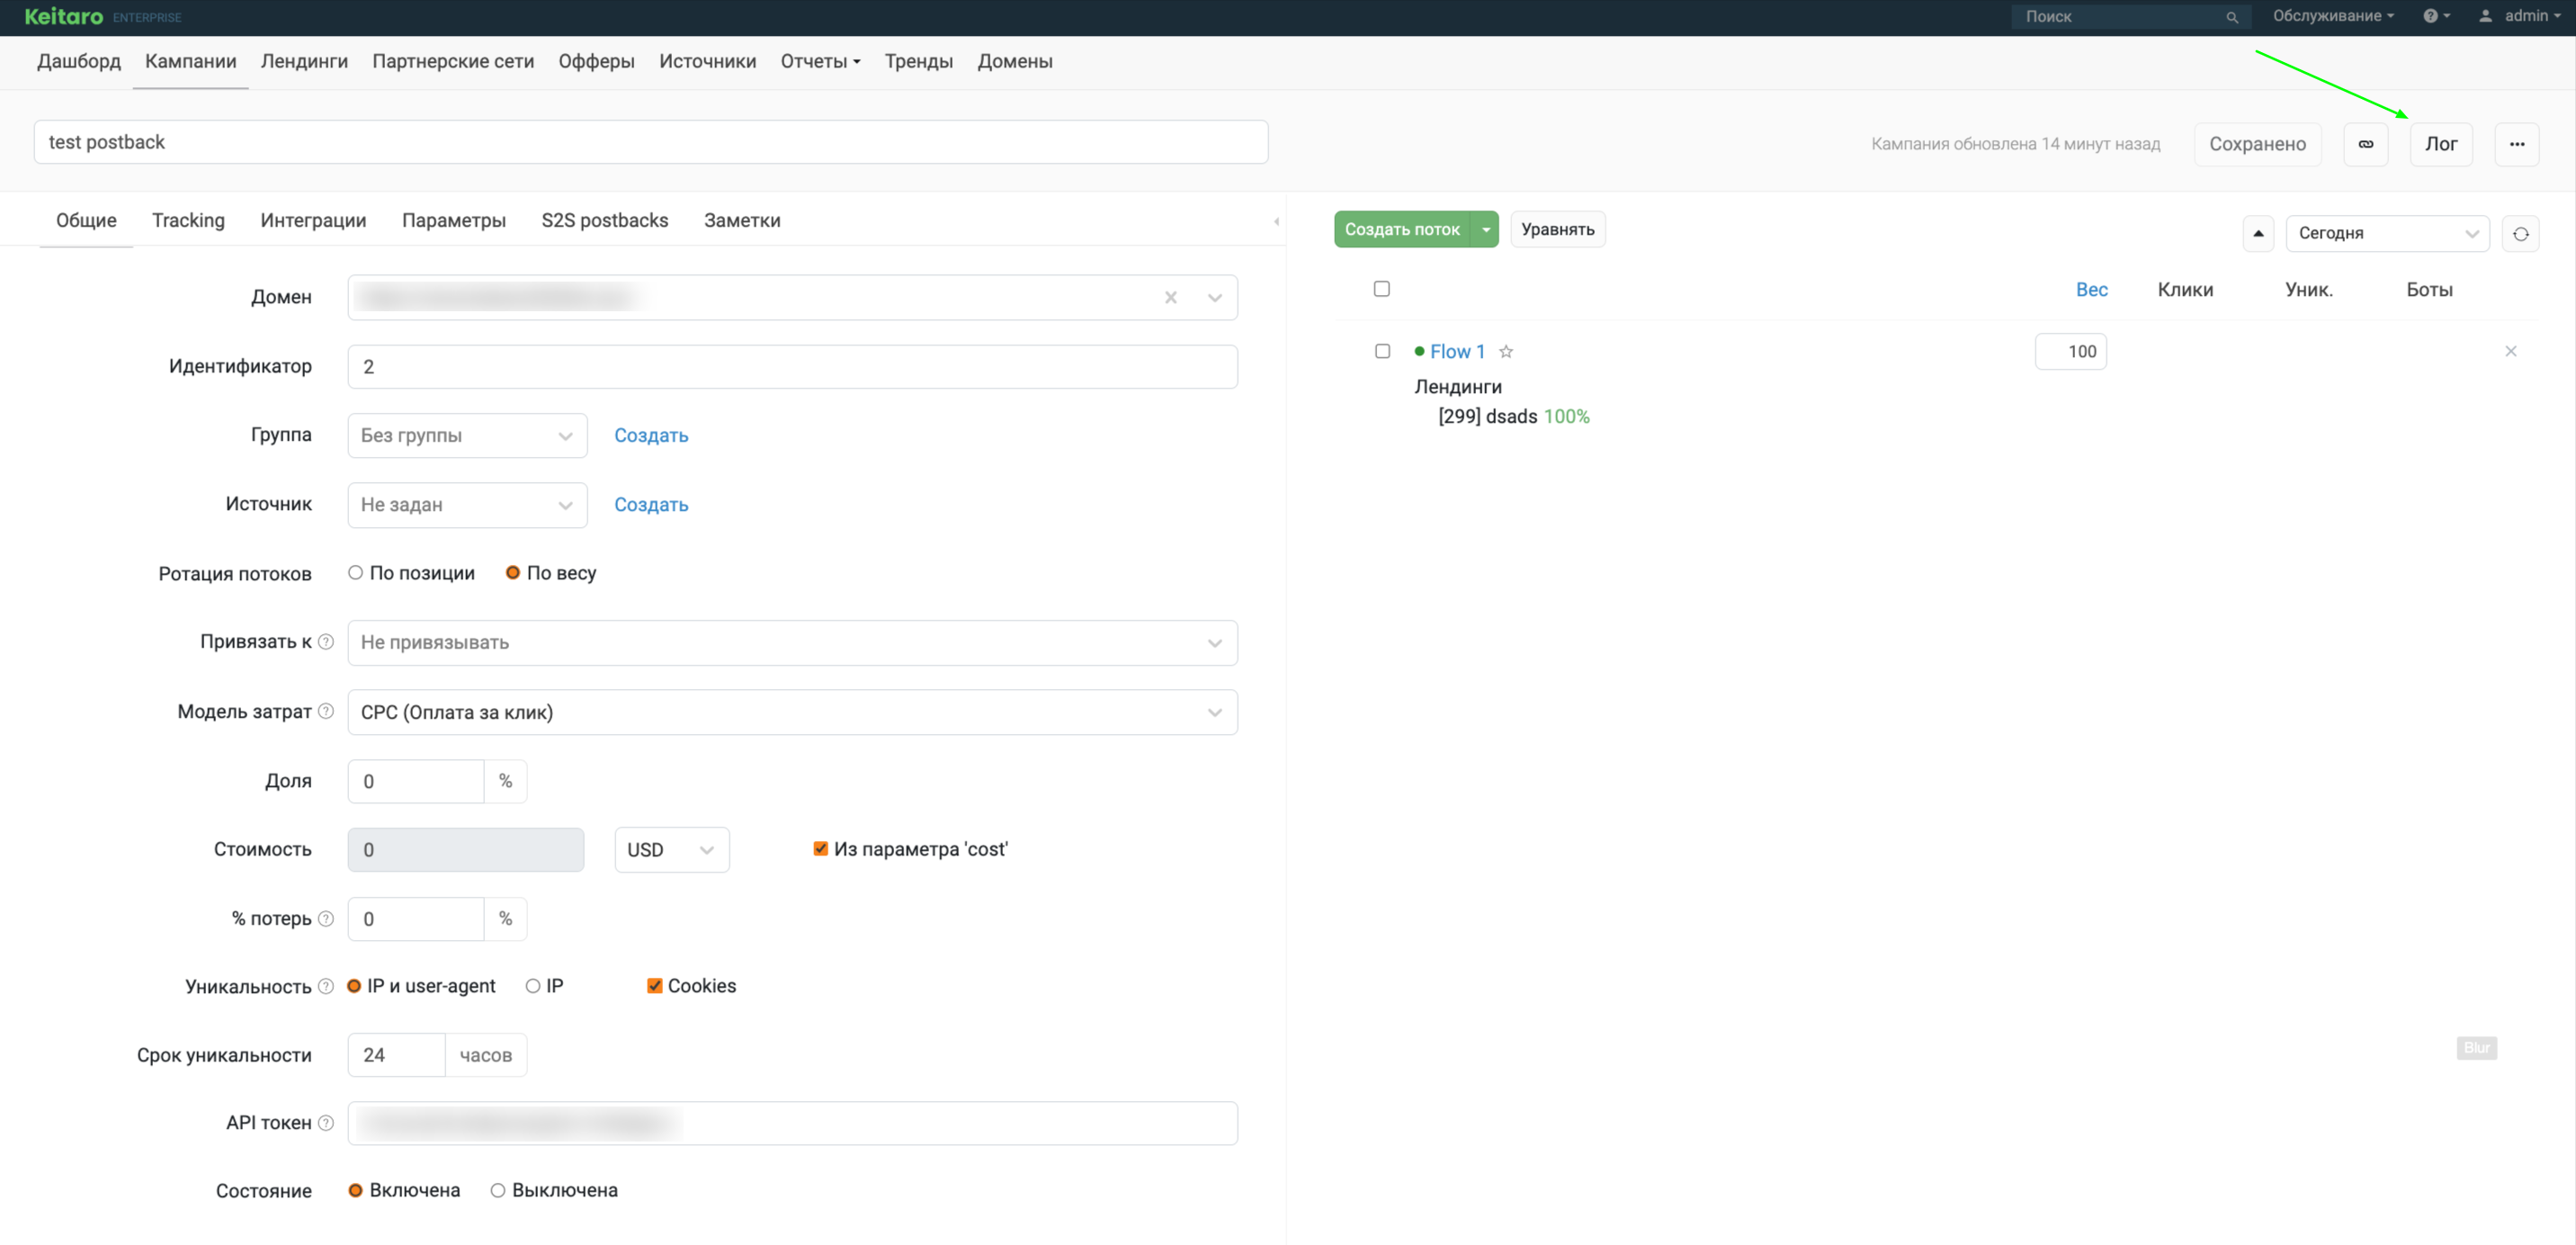Check the select-all flows checkbox
2576x1245 pixels.
point(1382,289)
